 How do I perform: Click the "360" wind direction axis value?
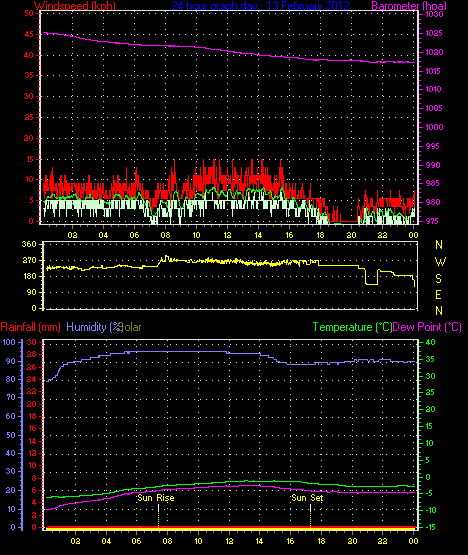[x=29, y=244]
